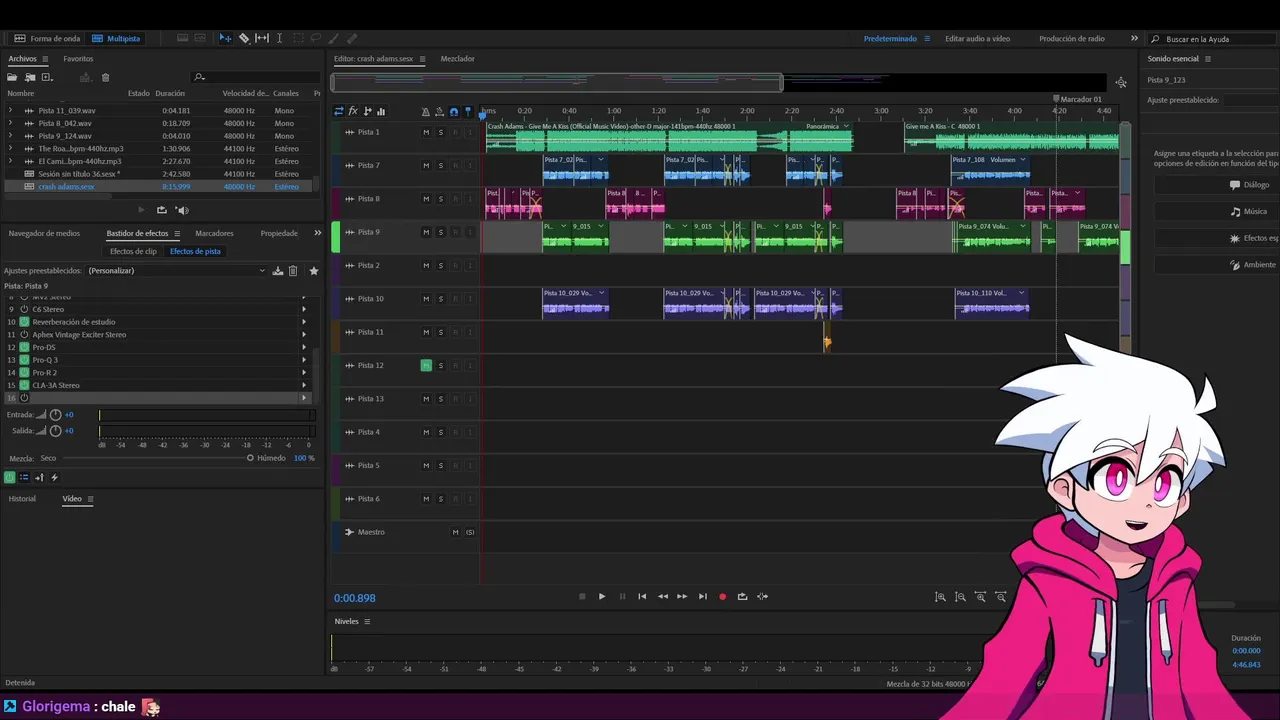
Task: Toggle snapping magnet icon in editor
Action: coord(454,112)
